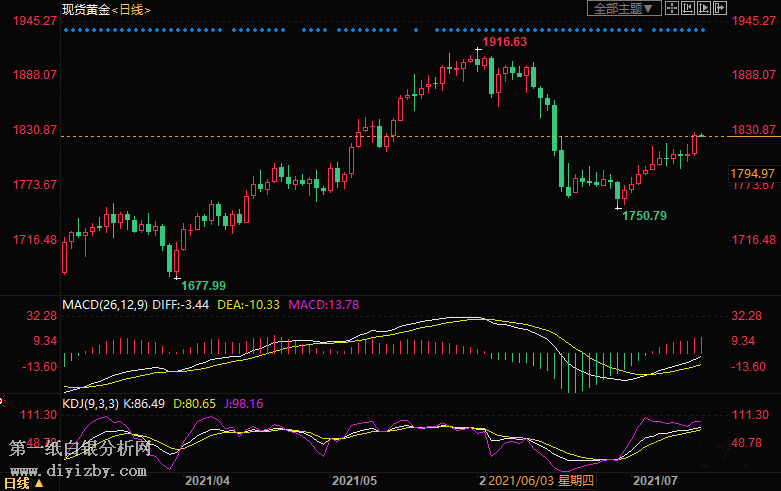Click the <日线> period label in title
Screen dimensions: 781x491
coord(130,10)
